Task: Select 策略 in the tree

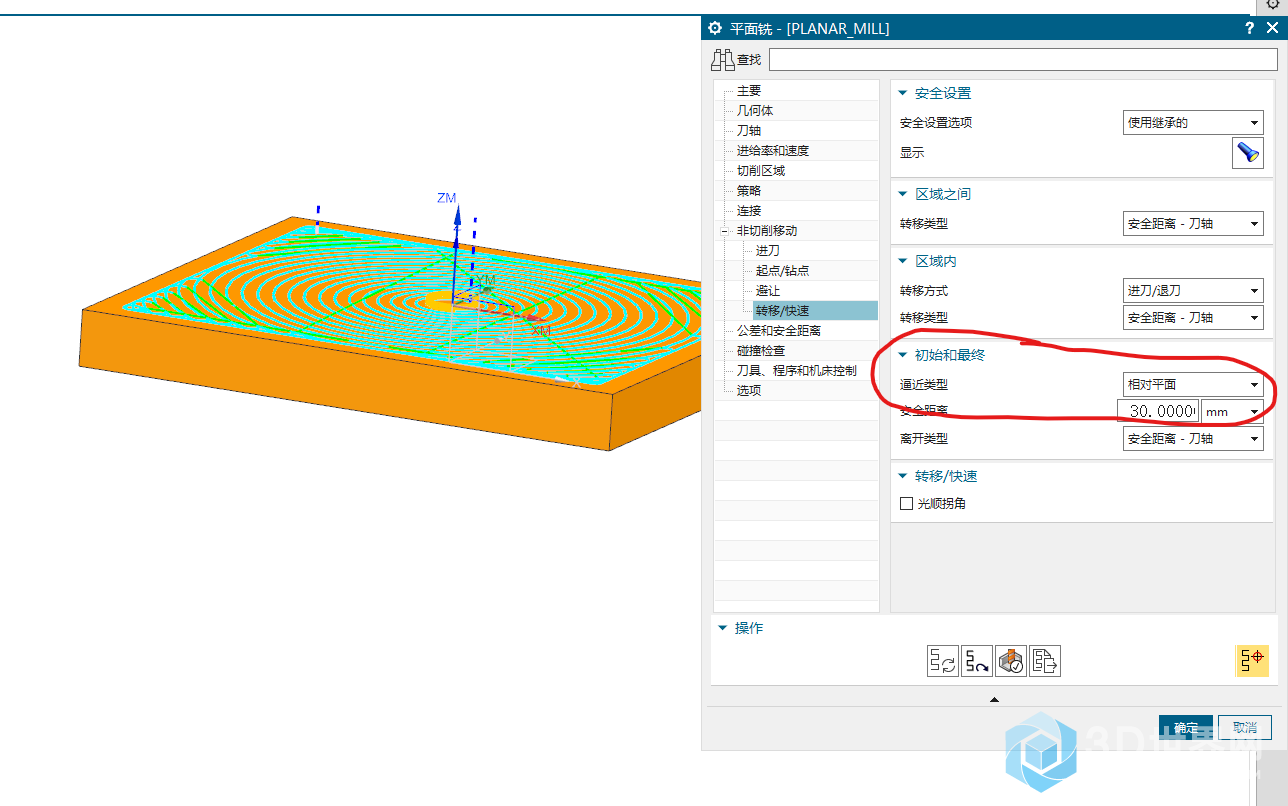Action: 749,191
